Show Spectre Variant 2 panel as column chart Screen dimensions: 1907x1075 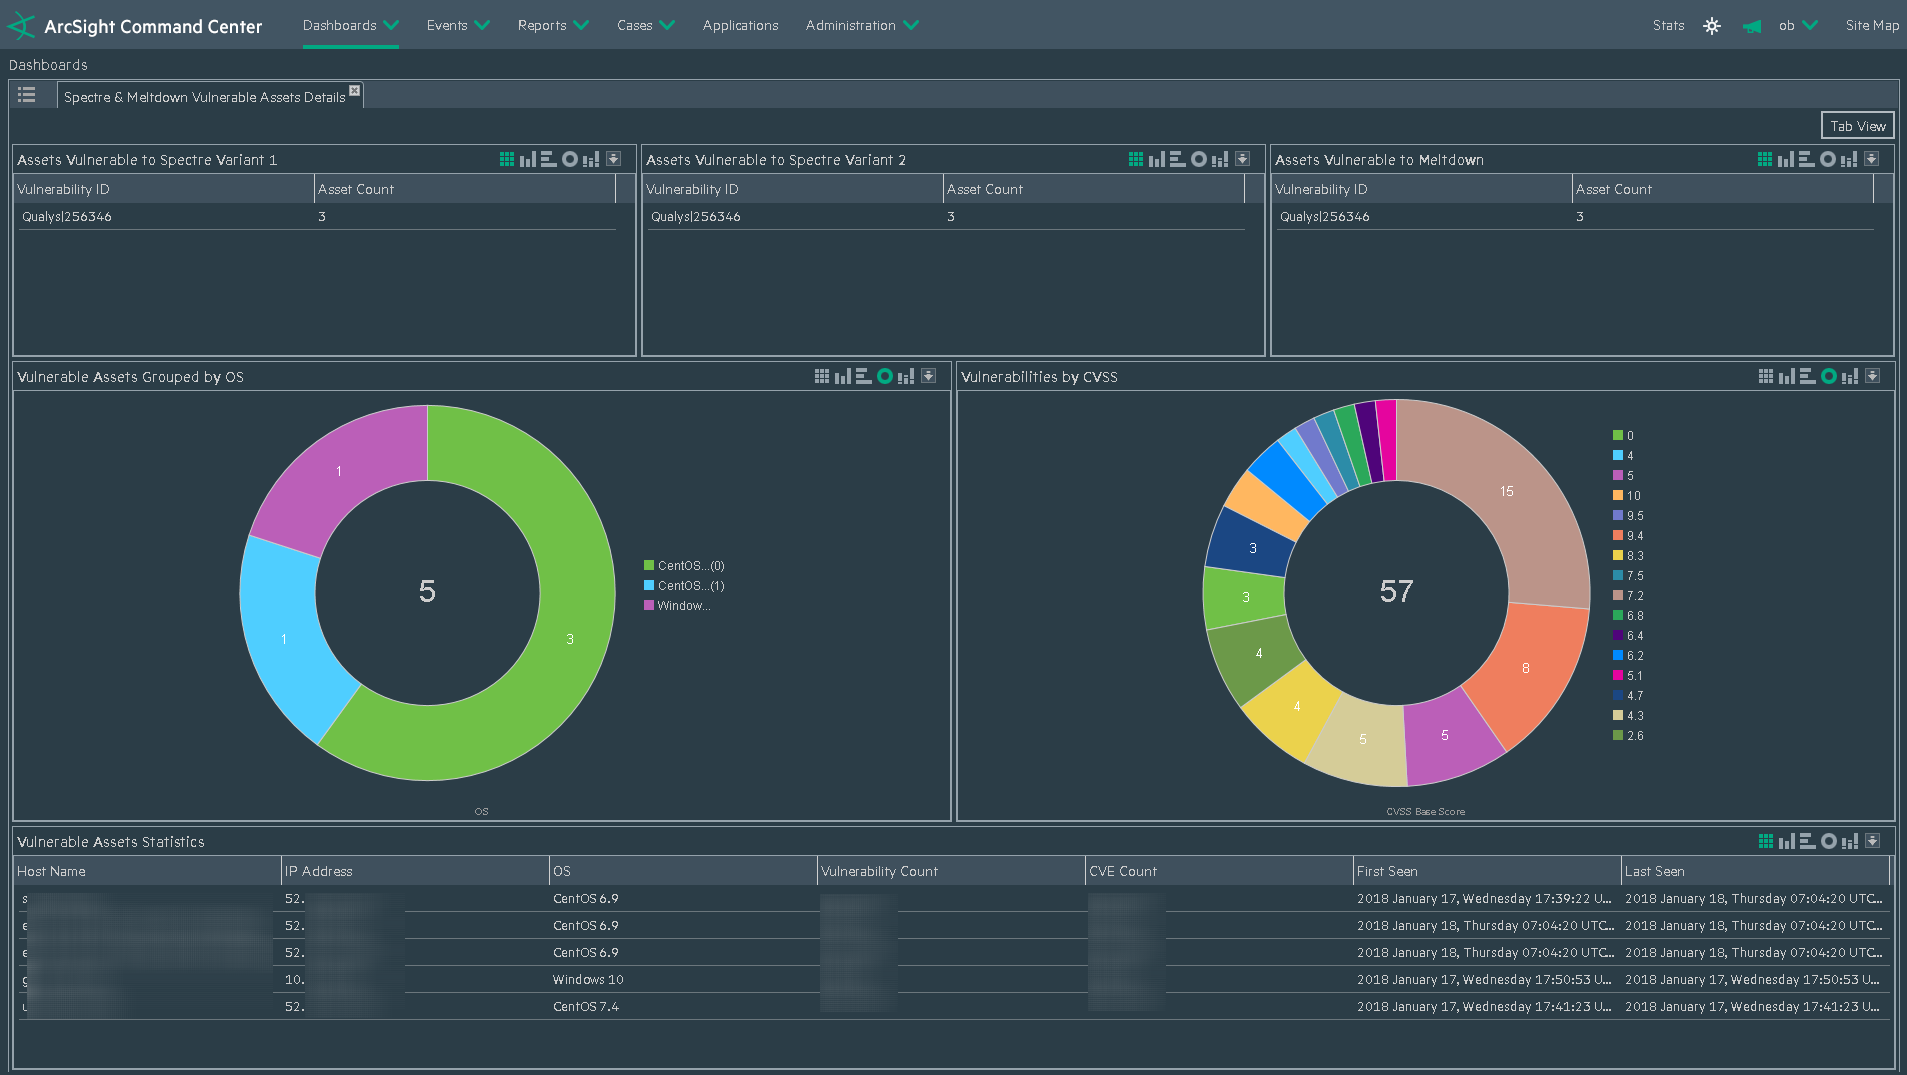coord(1157,159)
